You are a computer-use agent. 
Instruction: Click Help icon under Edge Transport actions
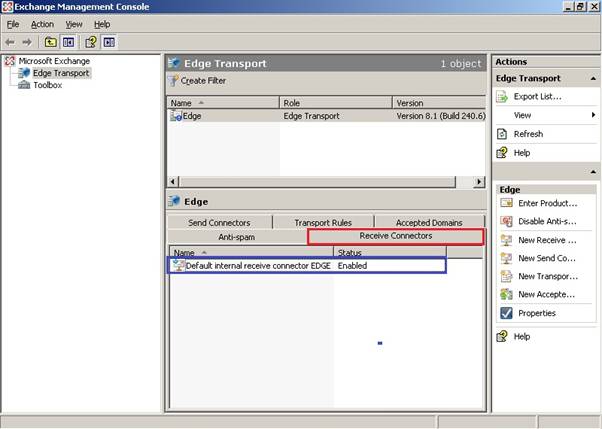(x=502, y=153)
